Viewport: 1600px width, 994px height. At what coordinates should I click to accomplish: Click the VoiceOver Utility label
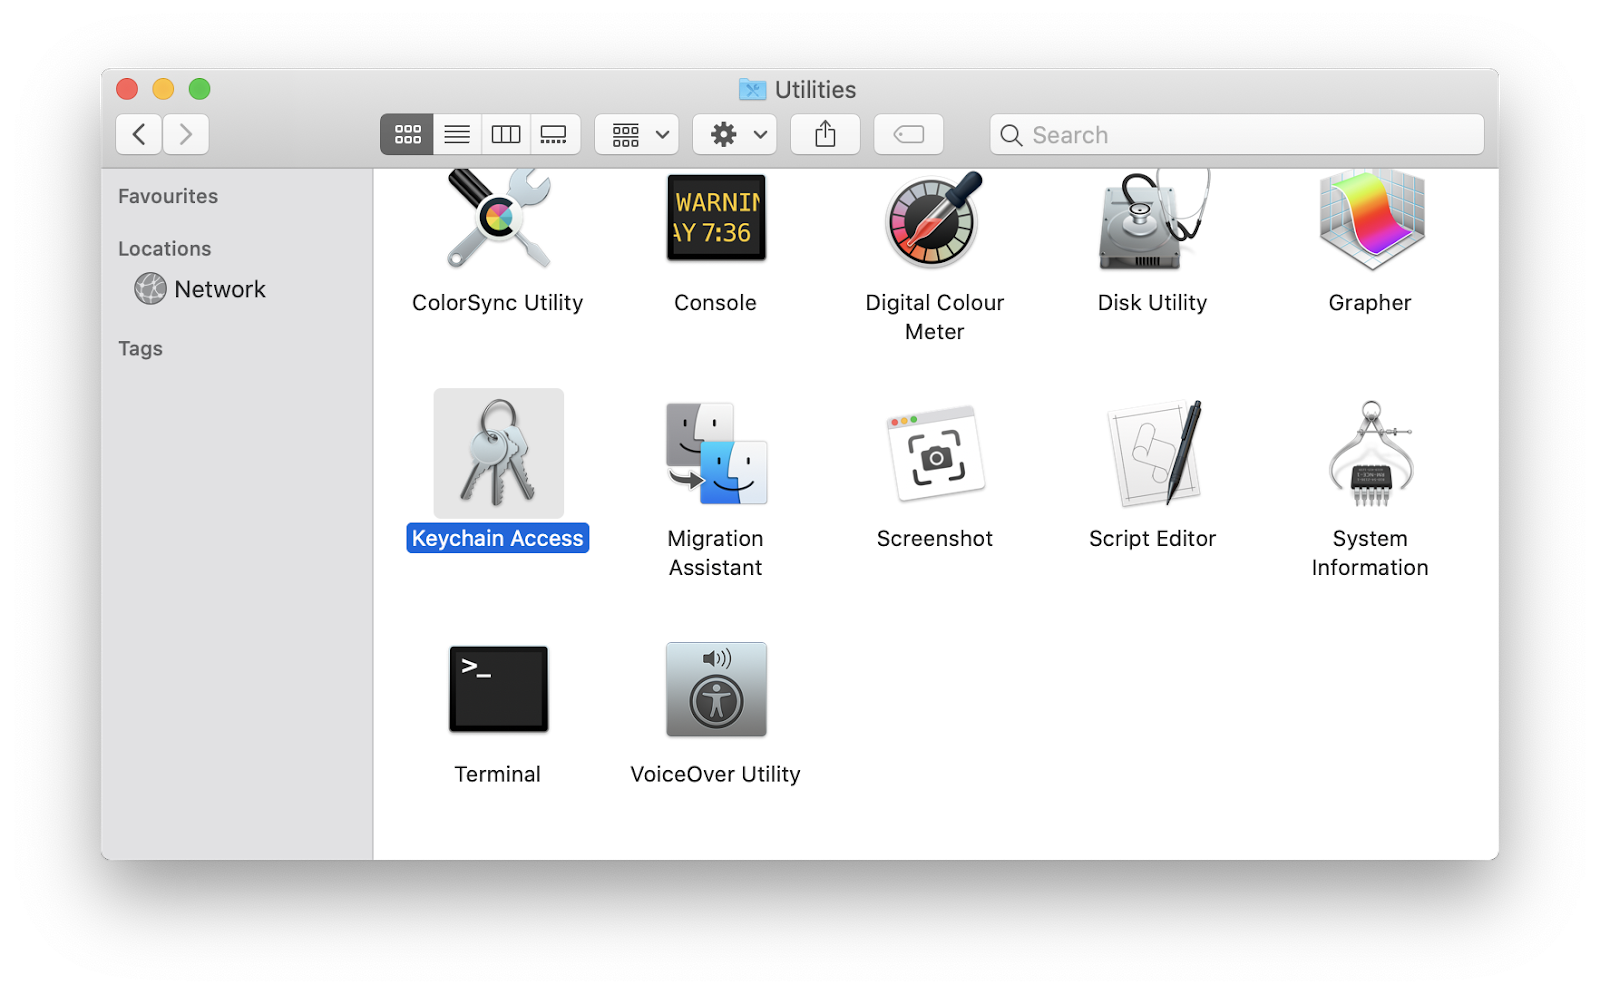point(716,774)
